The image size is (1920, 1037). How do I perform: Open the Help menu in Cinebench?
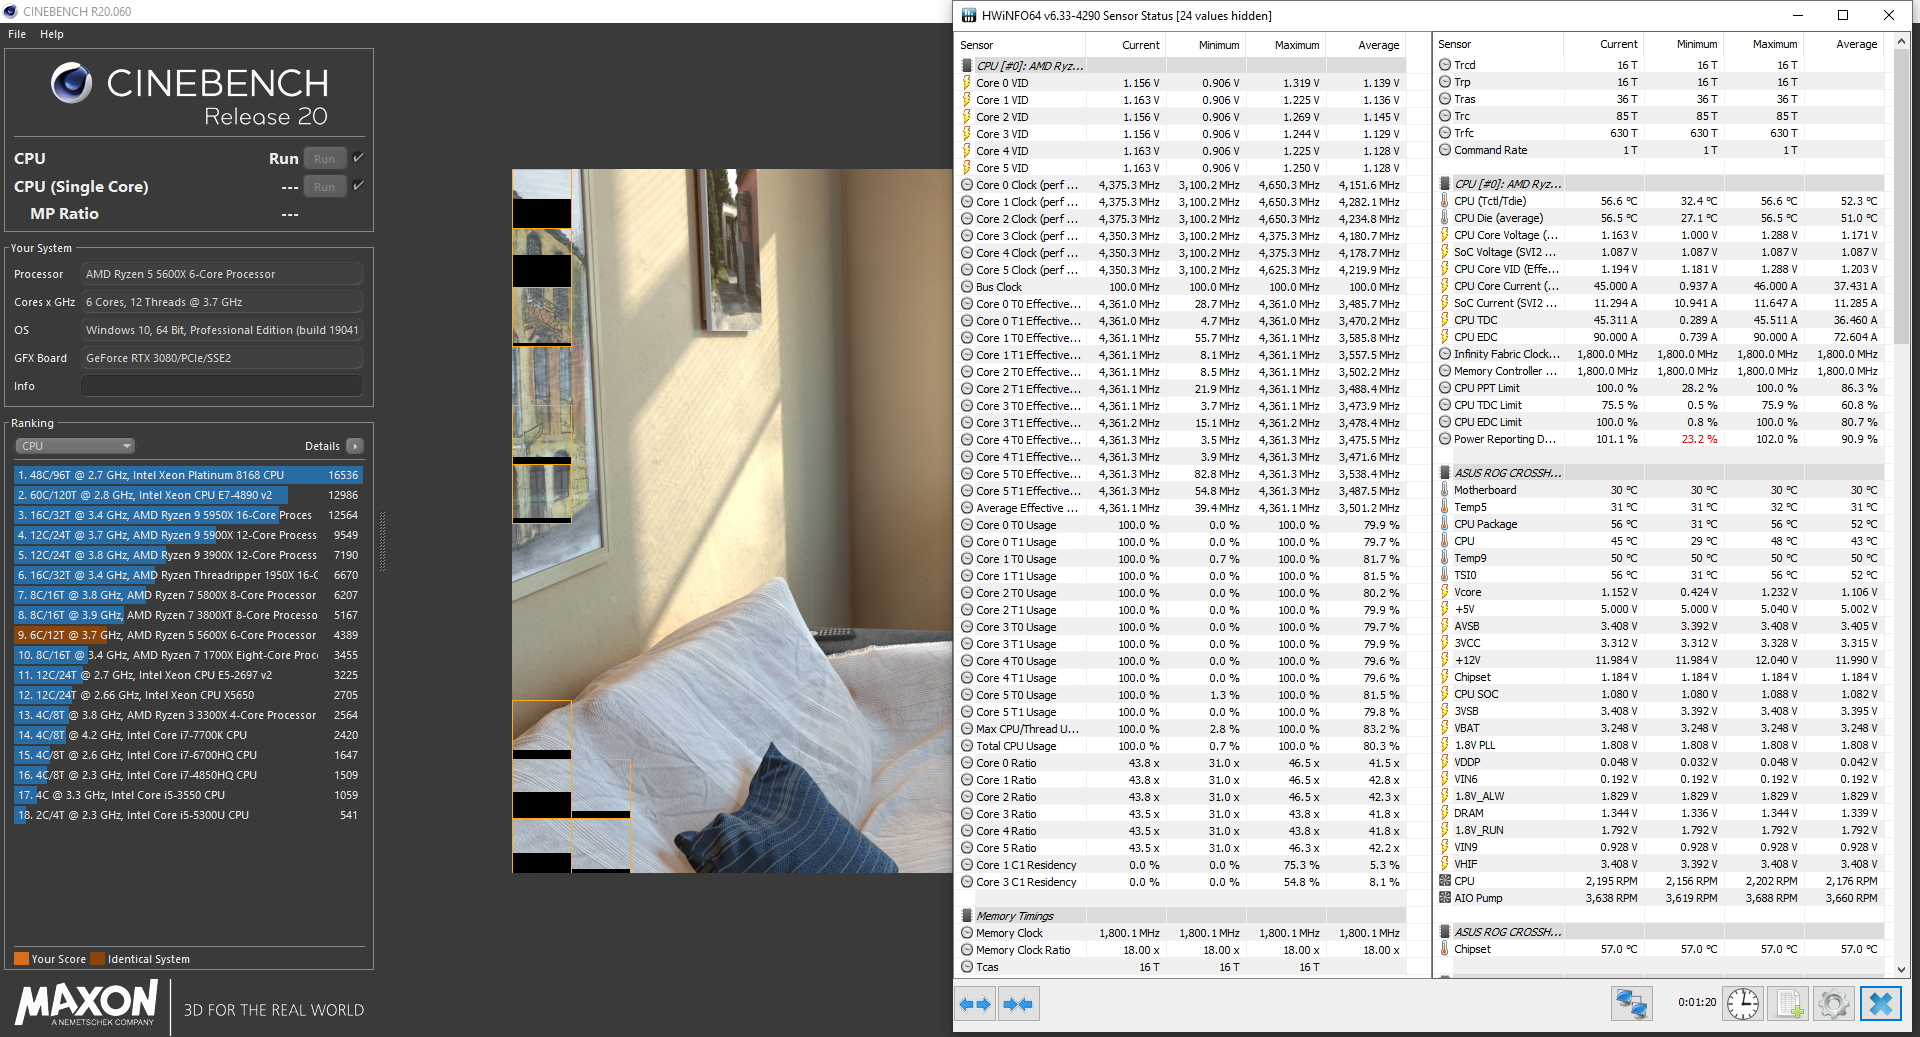coord(52,34)
